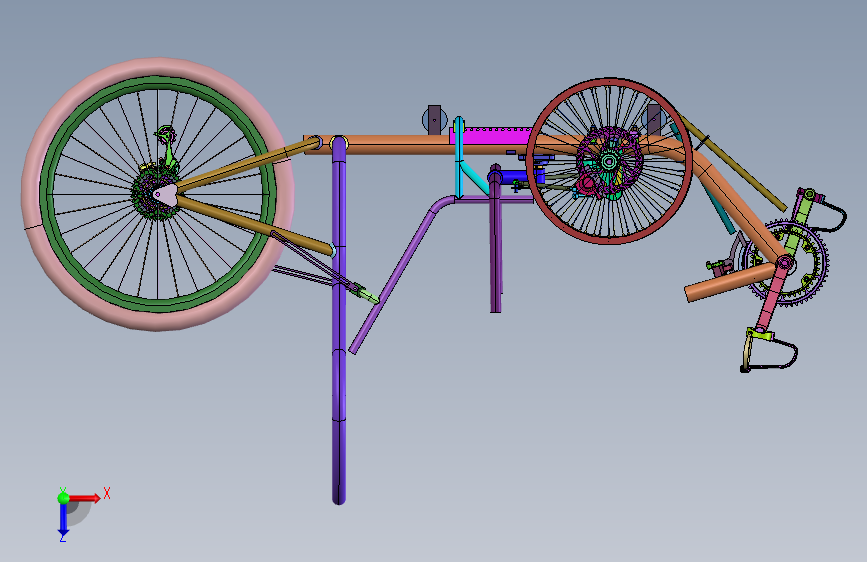Screen dimensions: 867x562
Task: Click the magenta rectangular plate on the frame
Action: click(494, 136)
